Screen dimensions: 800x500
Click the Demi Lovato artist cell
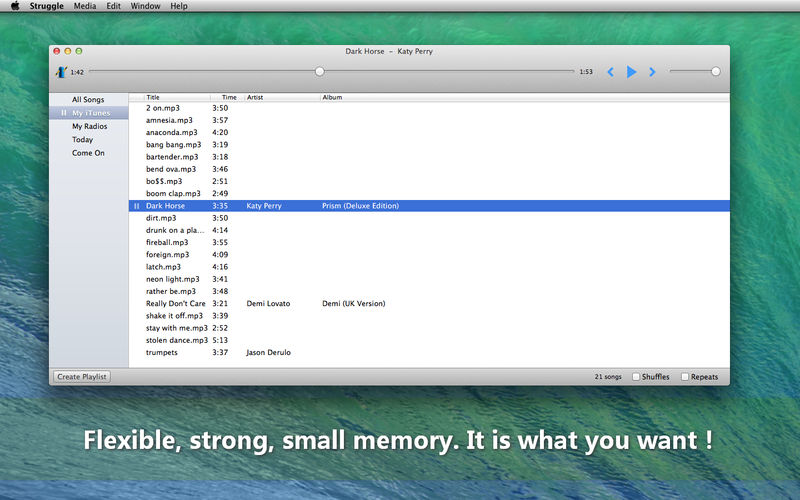pyautogui.click(x=268, y=304)
